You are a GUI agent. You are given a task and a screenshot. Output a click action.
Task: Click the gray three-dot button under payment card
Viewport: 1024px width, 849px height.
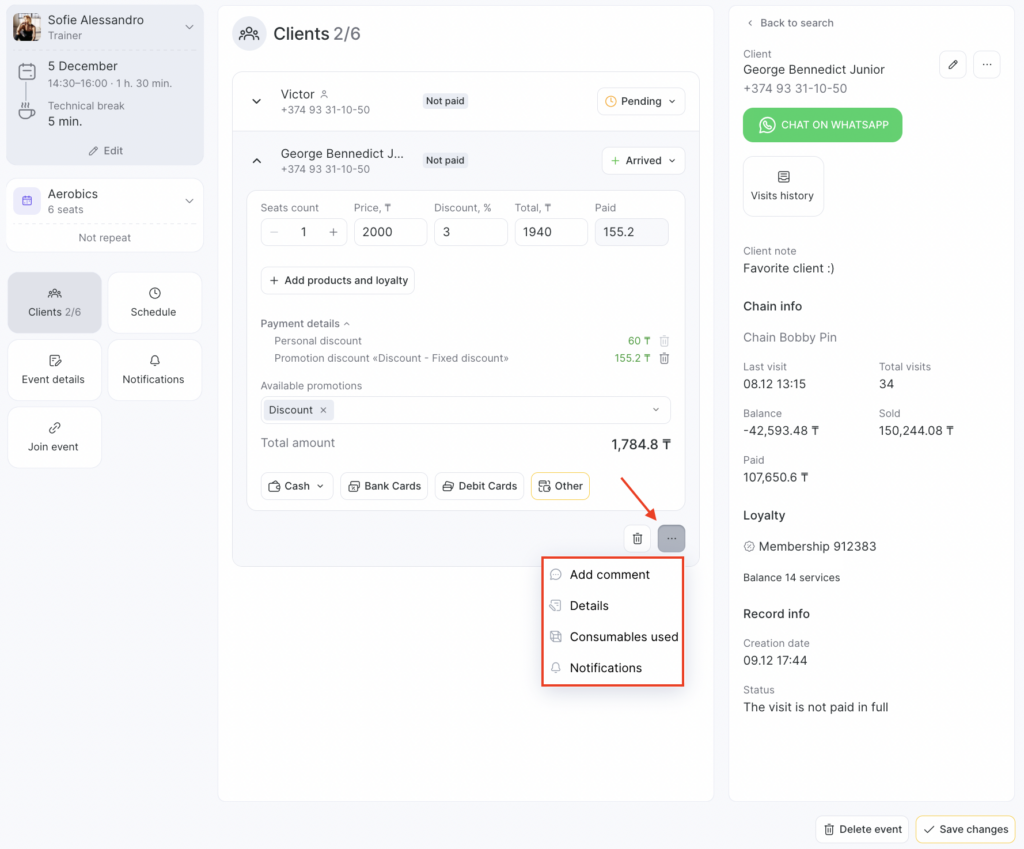click(x=671, y=539)
